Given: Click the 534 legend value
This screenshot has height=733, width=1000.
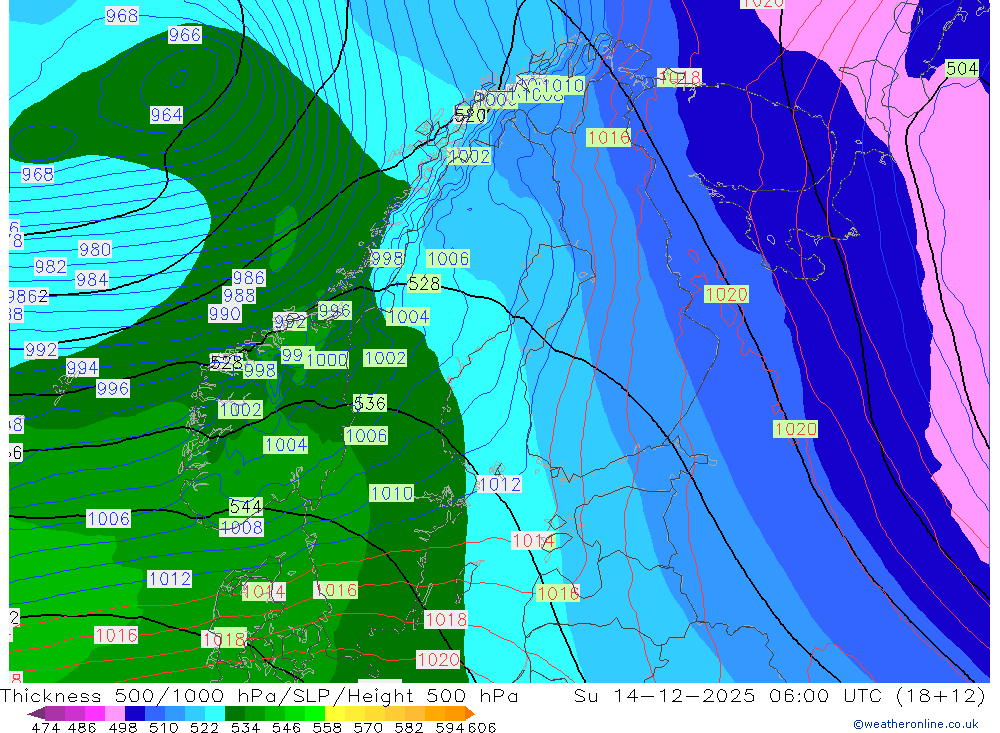Looking at the screenshot, I should 245,728.
